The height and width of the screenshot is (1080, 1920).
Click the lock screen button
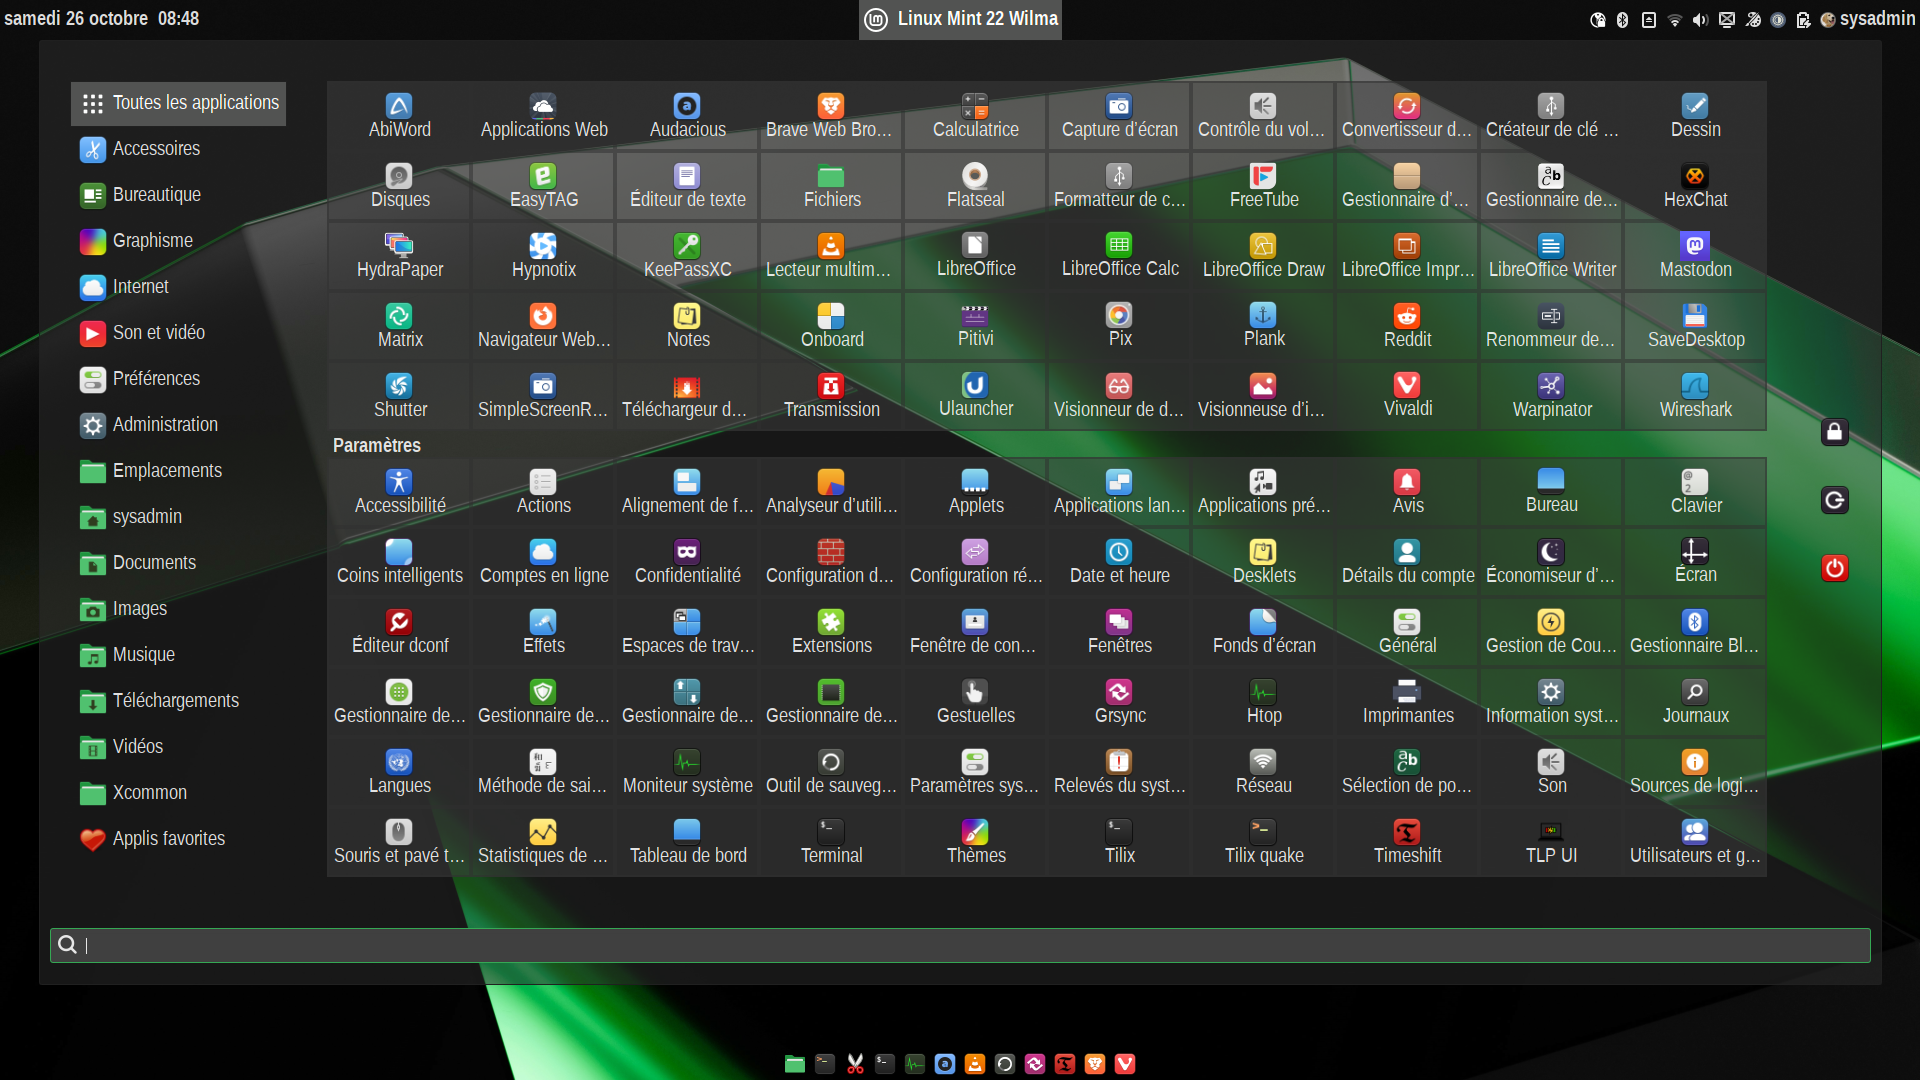1834,432
